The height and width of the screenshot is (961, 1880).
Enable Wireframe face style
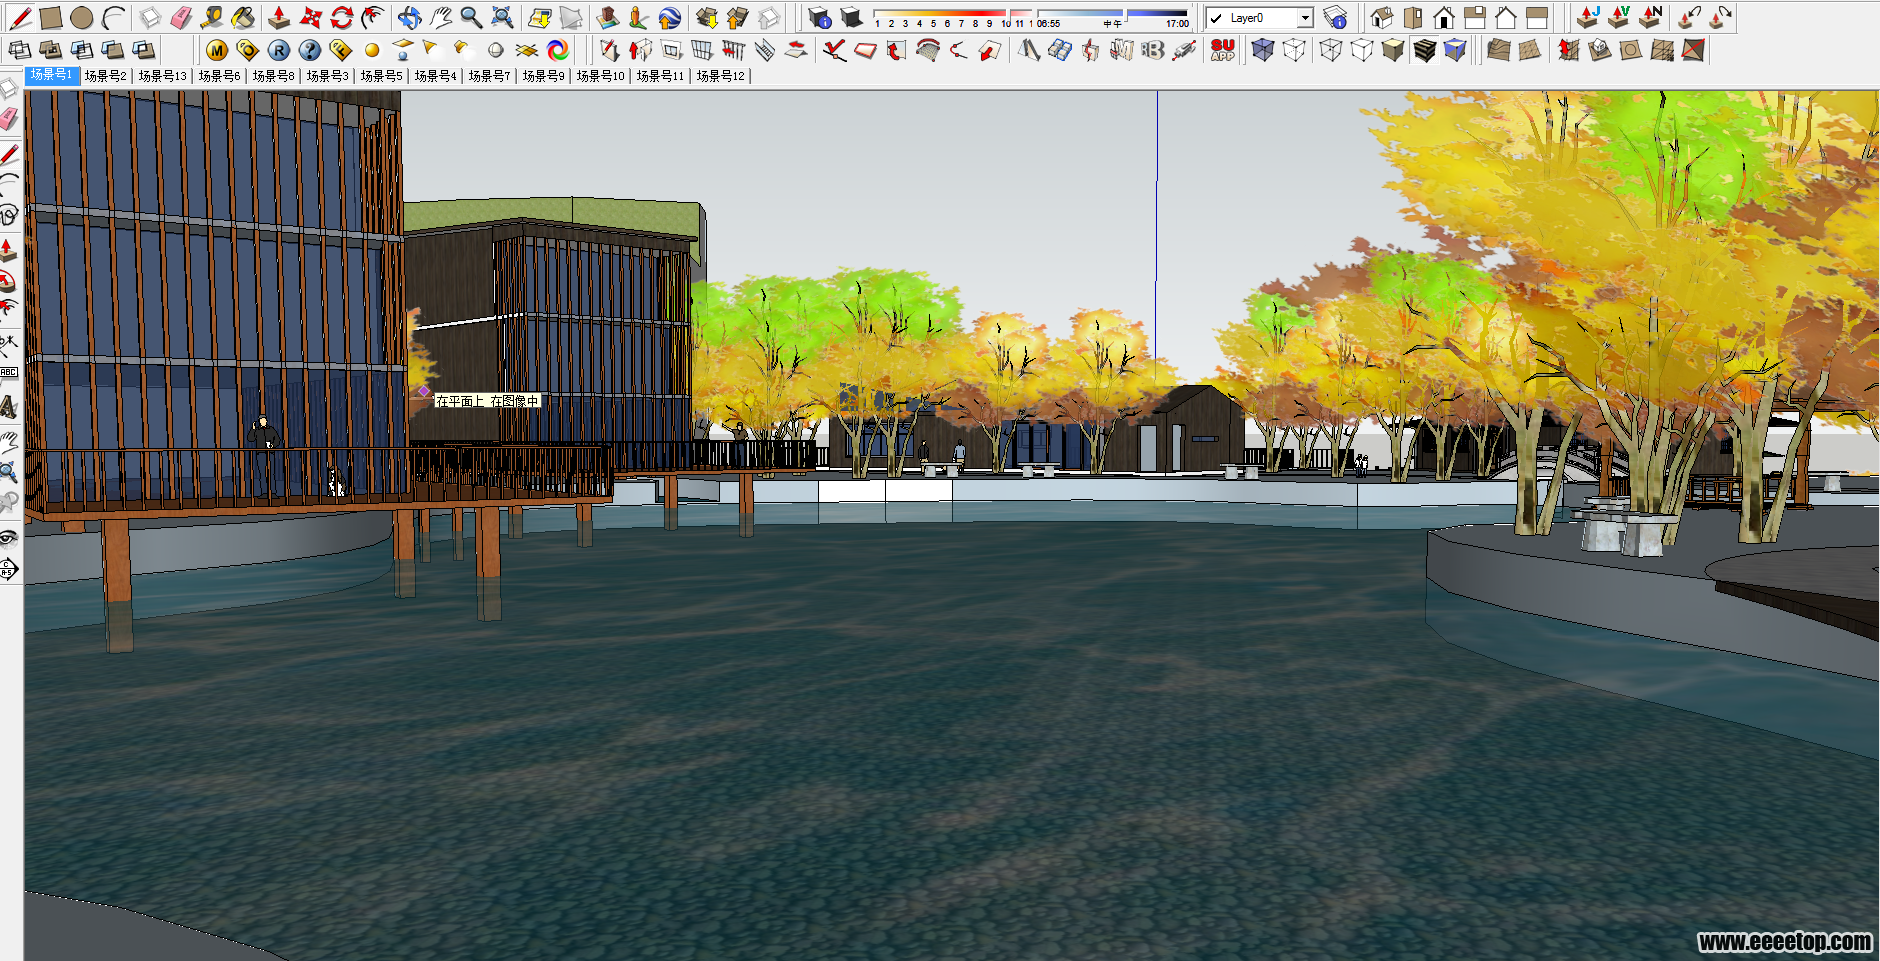pos(1331,50)
